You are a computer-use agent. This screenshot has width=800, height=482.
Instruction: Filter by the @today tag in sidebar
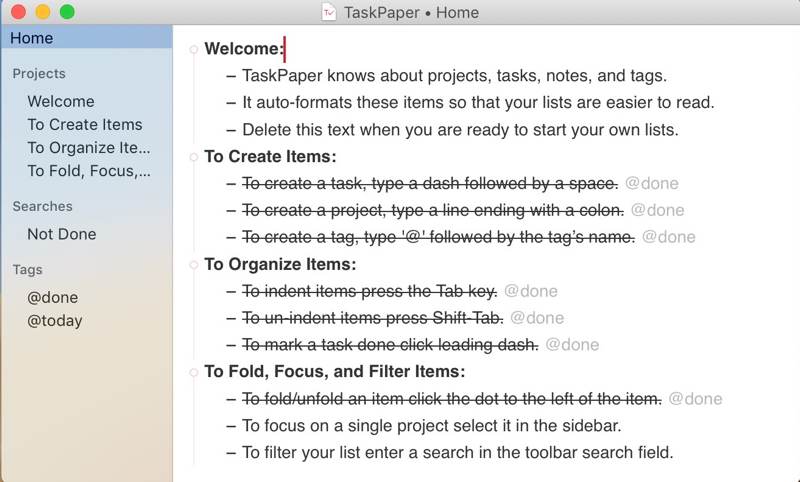55,321
